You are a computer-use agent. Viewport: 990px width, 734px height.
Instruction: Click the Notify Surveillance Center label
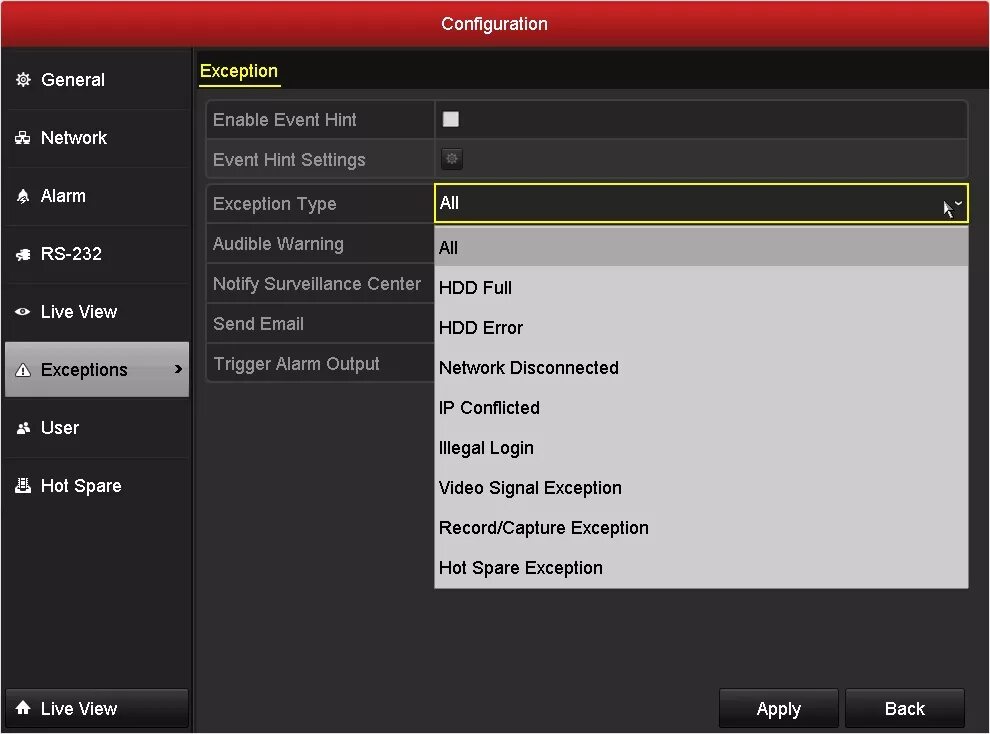pos(316,284)
